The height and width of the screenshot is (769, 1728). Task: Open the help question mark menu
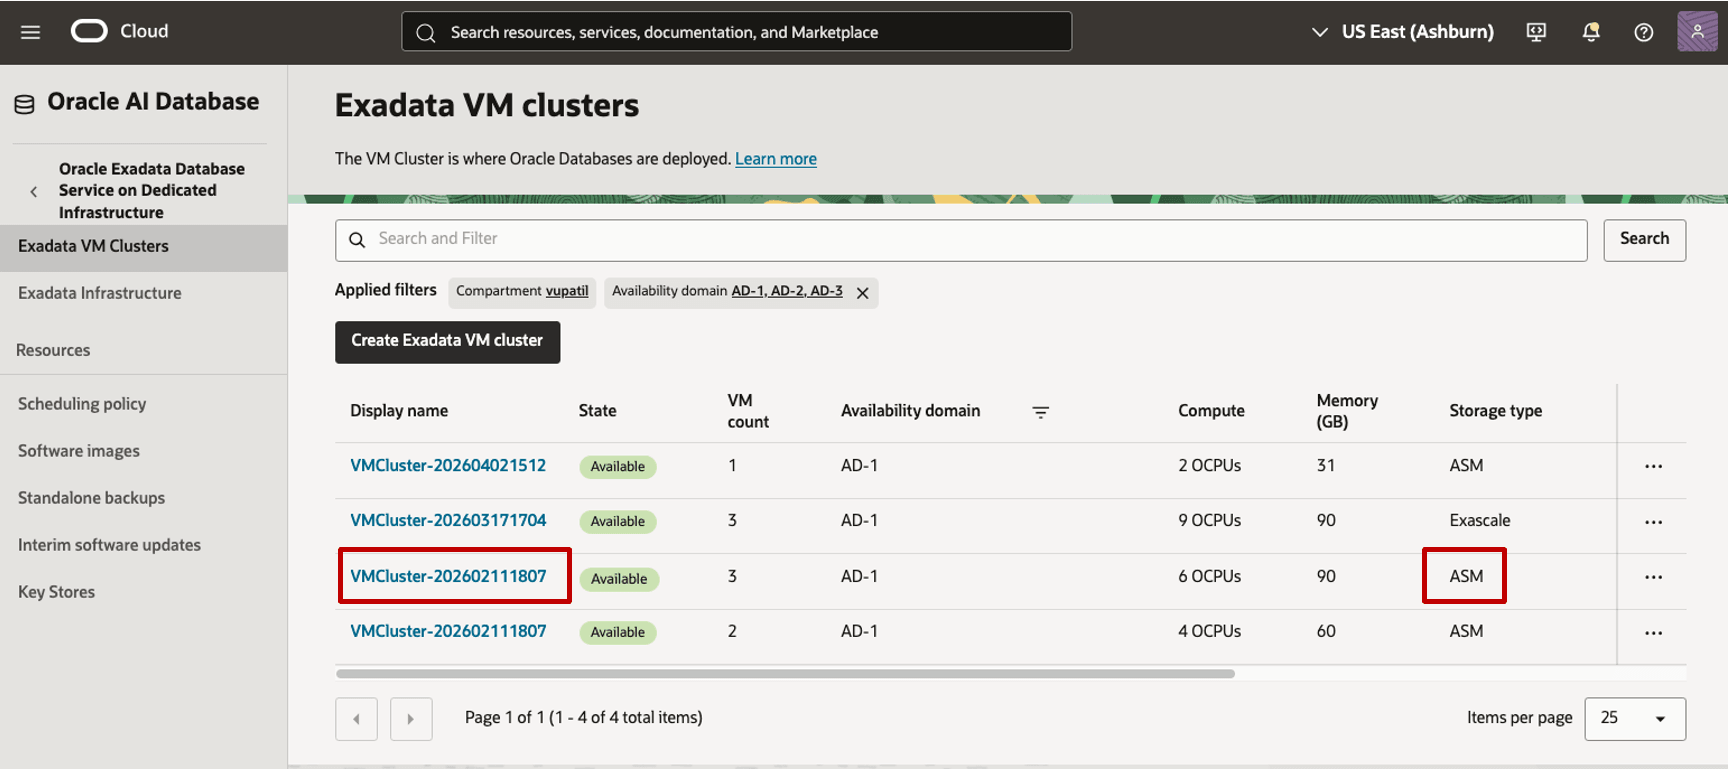[1643, 32]
